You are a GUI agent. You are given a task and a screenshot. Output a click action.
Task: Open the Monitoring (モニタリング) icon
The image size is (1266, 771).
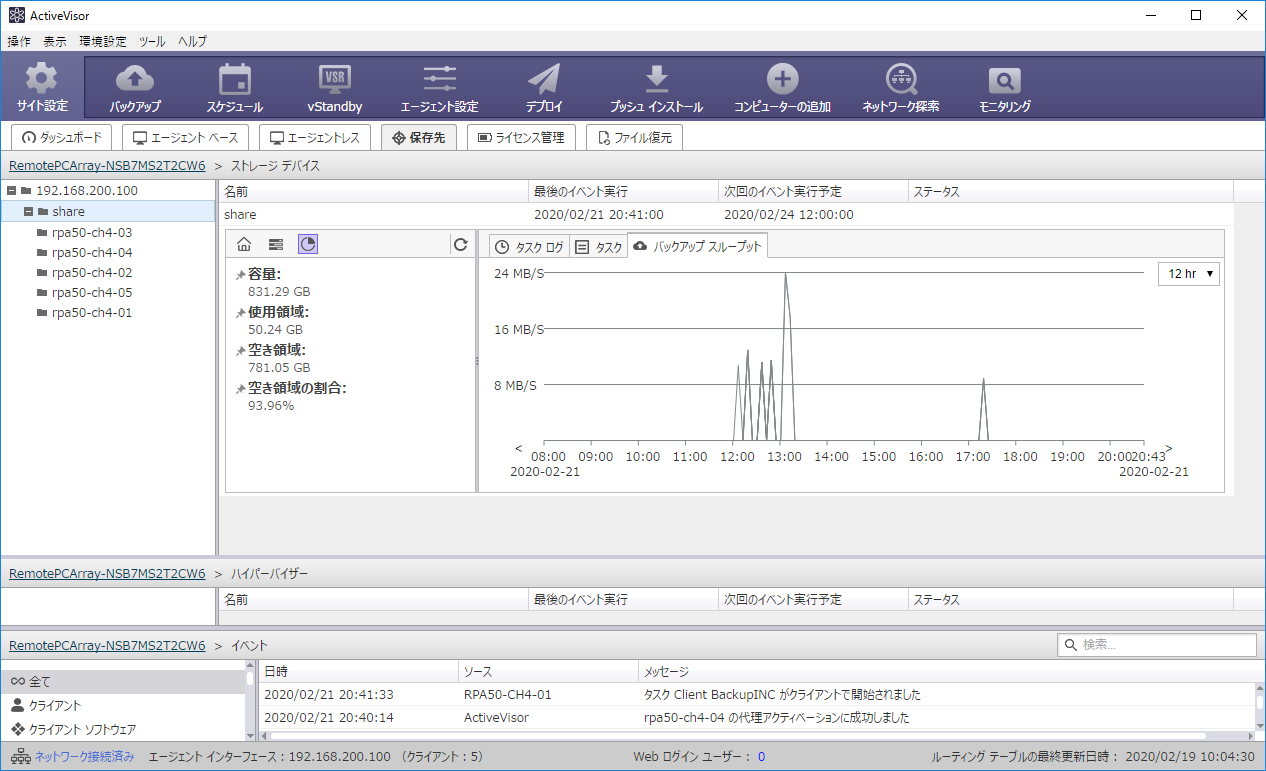click(x=1004, y=81)
